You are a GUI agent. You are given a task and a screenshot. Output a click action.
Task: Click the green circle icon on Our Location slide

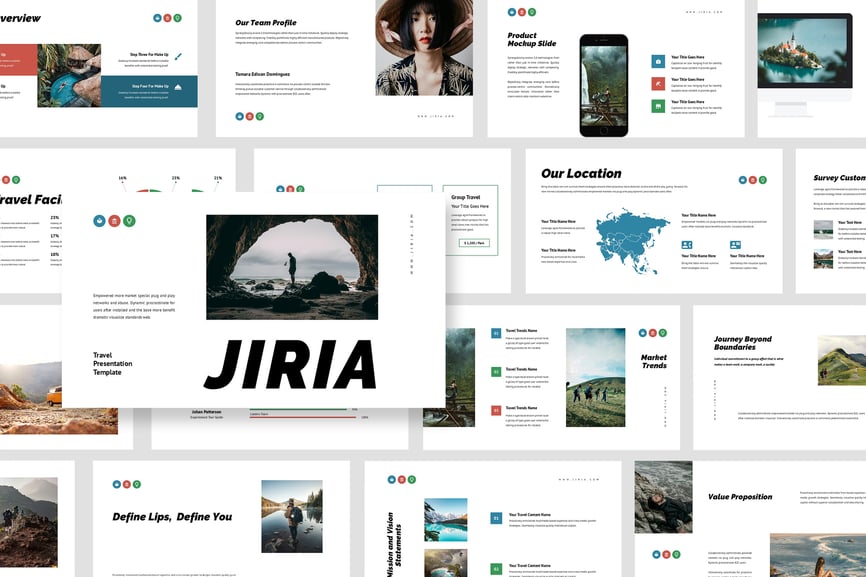tap(764, 180)
